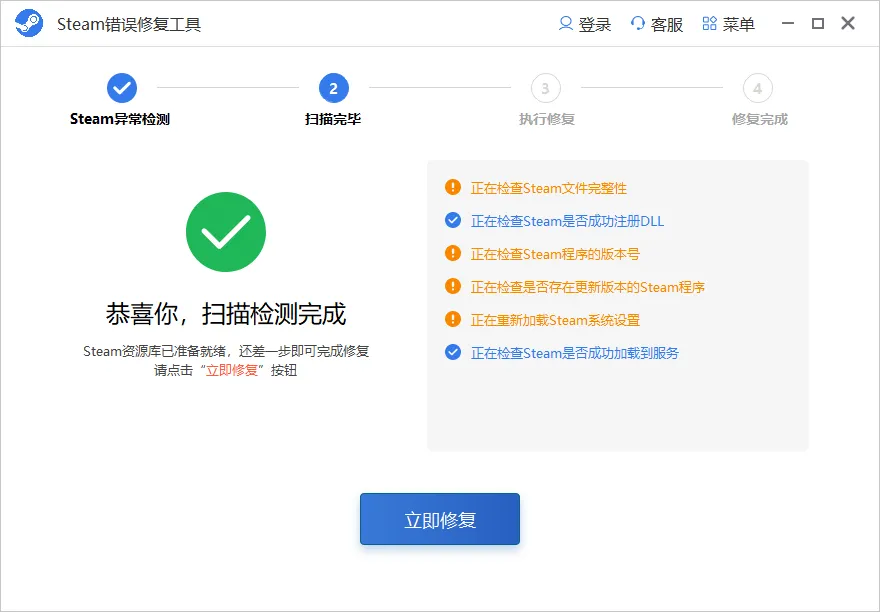This screenshot has height=612, width=880.
Task: Maximize the window
Action: coord(818,24)
